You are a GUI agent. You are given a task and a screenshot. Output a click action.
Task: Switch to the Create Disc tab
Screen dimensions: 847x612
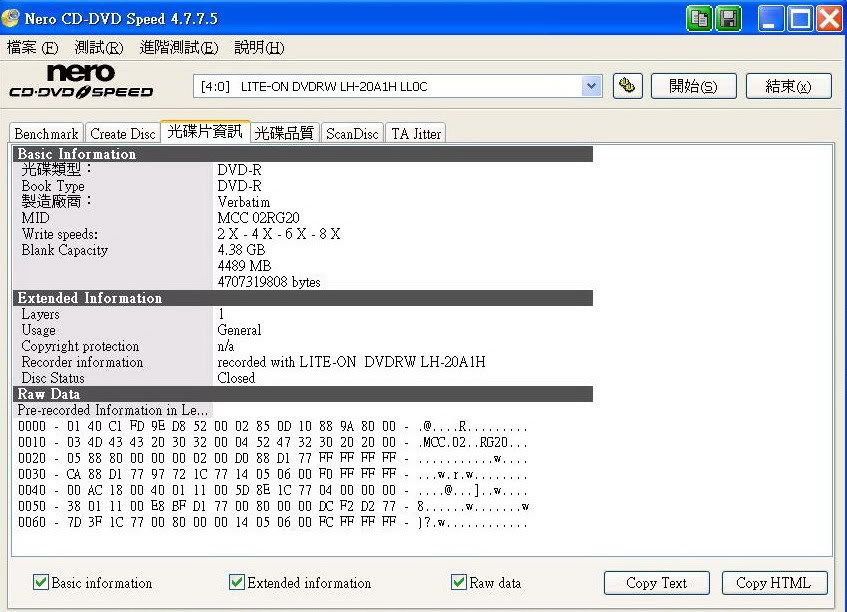point(123,133)
